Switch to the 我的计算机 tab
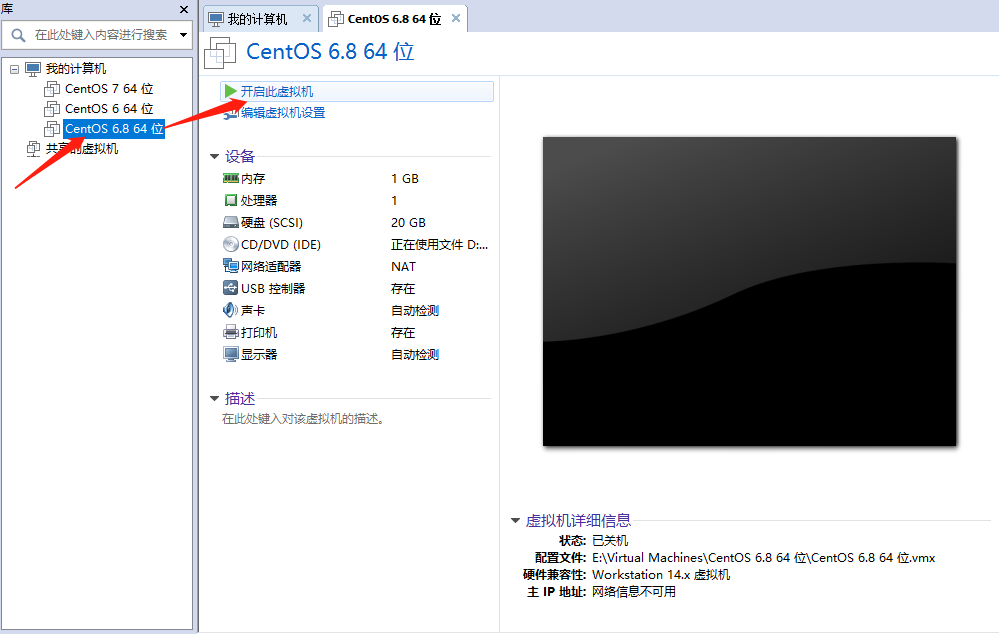Viewport: 999px width, 634px height. coord(260,17)
